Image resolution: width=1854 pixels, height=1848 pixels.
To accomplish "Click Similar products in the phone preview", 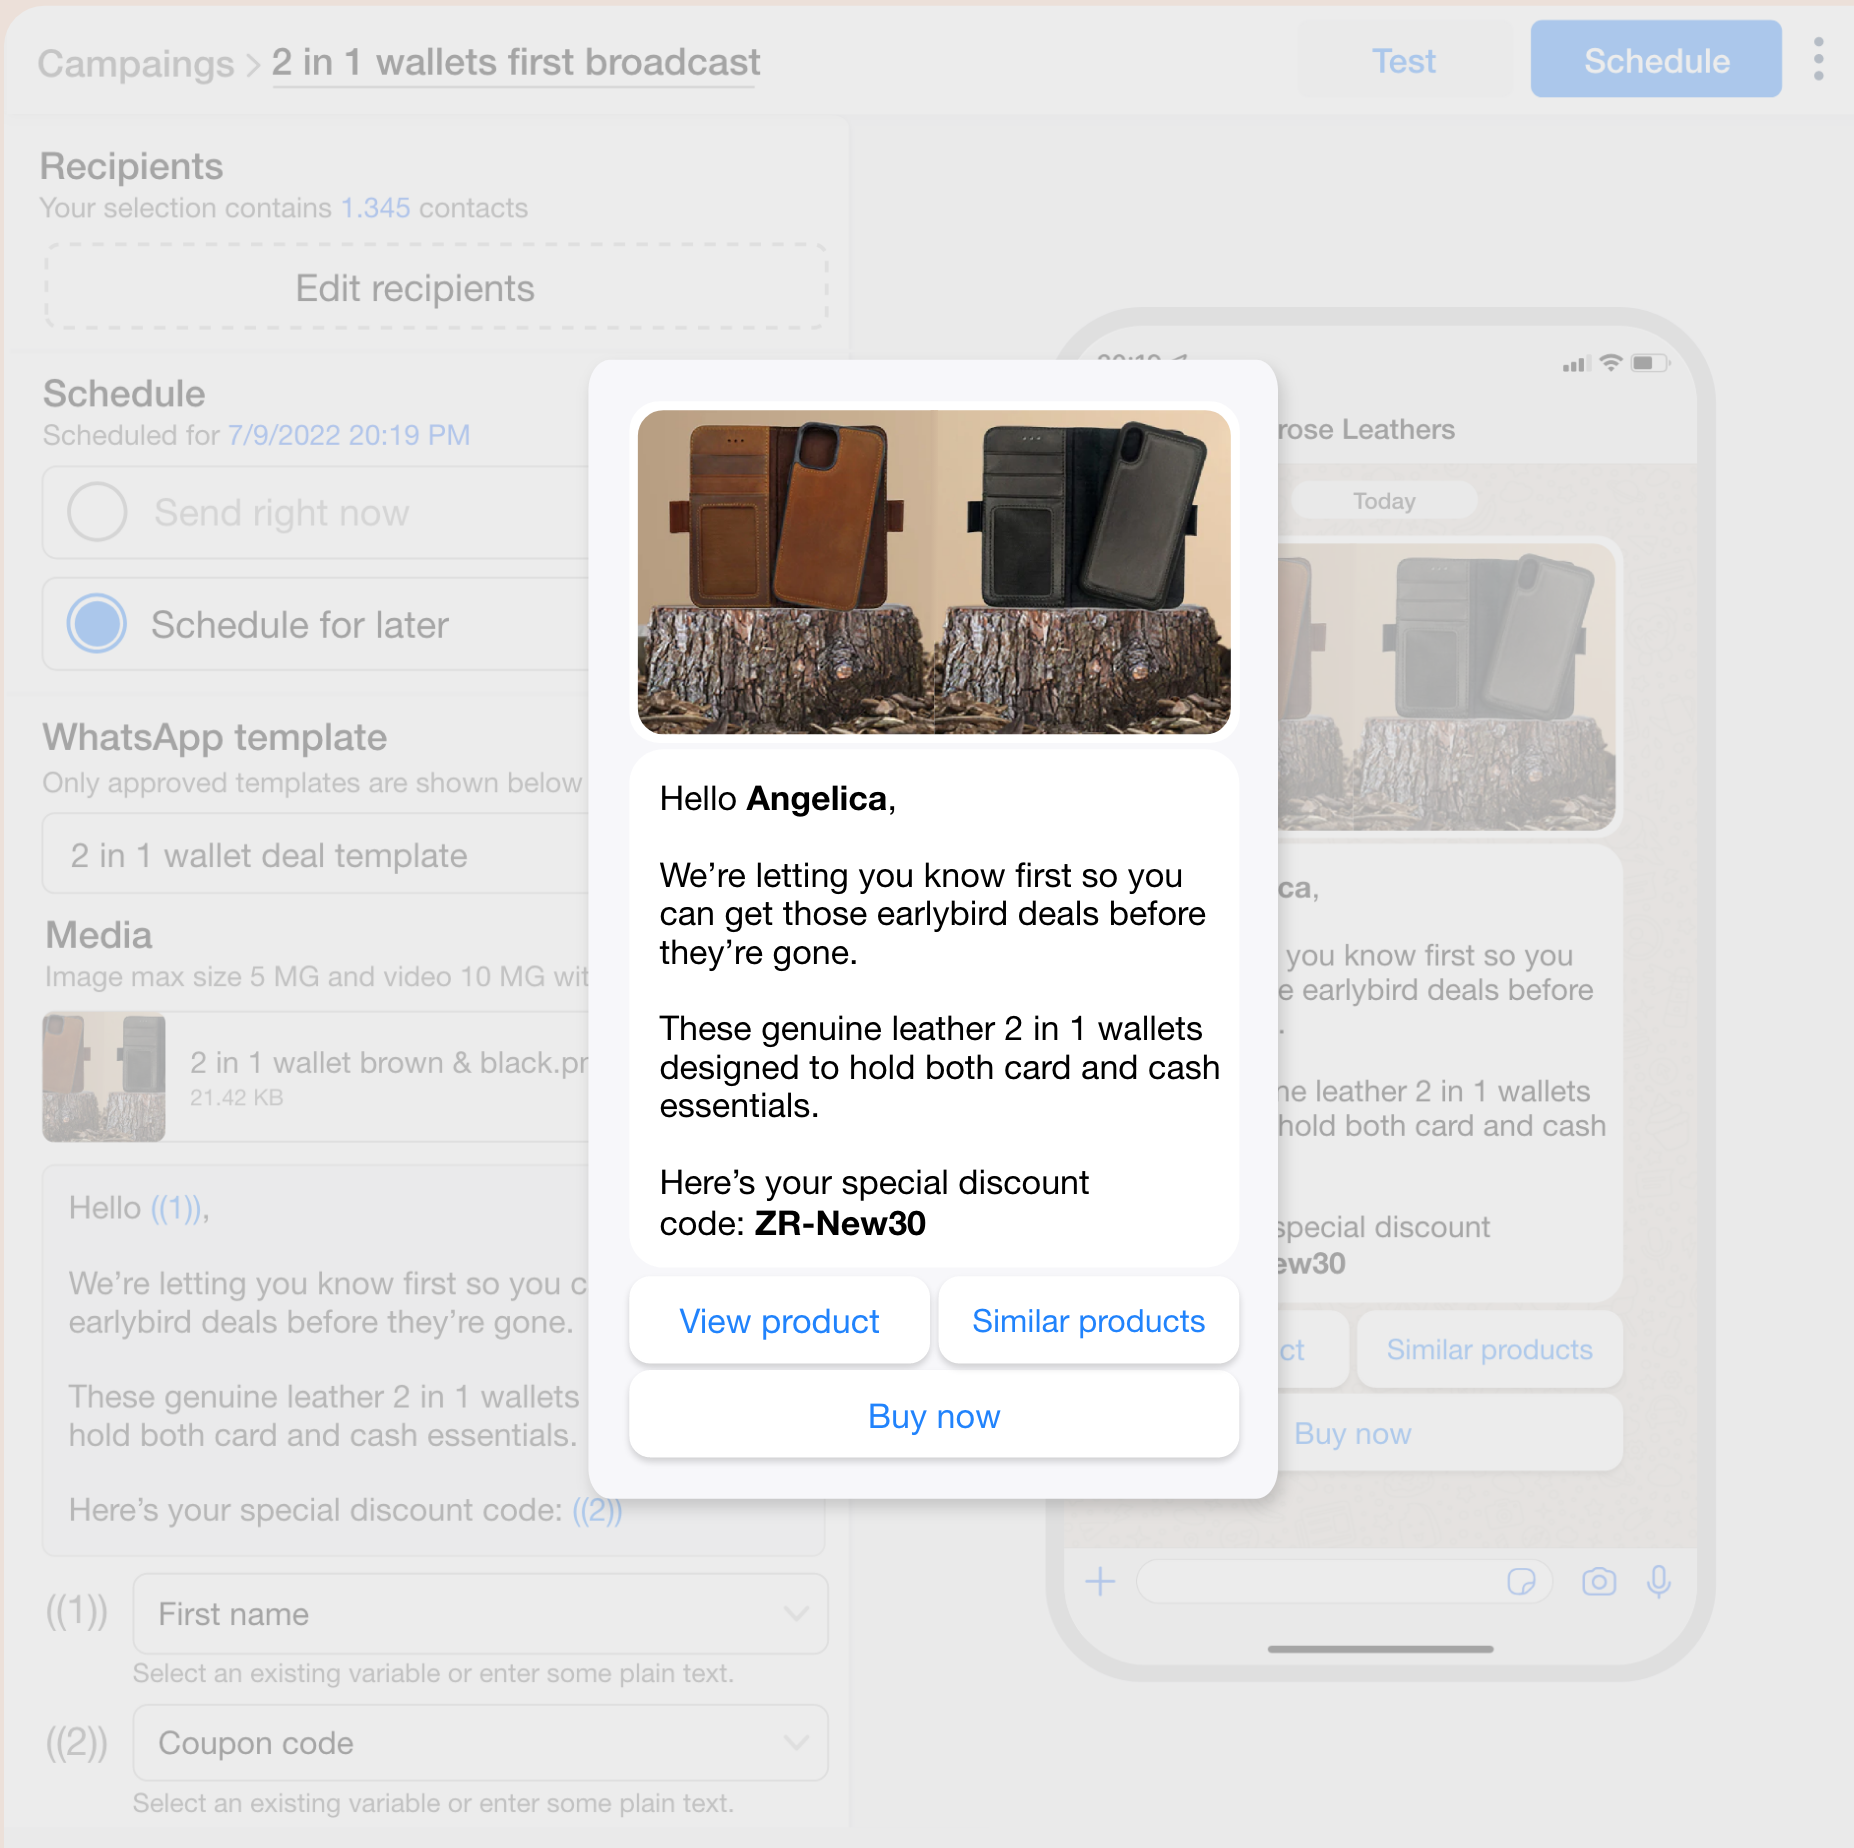I will [x=1489, y=1349].
